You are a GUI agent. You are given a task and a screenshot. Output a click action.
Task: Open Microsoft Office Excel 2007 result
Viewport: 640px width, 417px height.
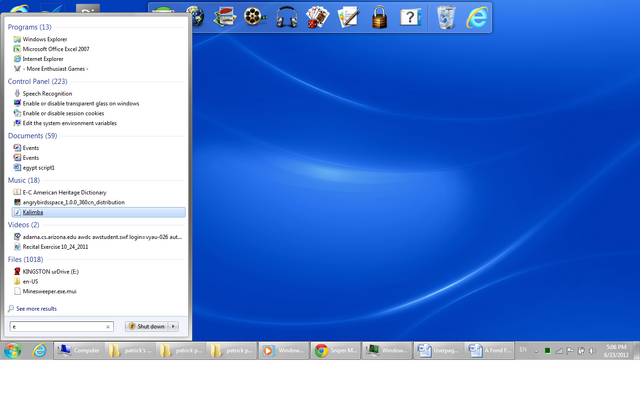tap(98, 49)
